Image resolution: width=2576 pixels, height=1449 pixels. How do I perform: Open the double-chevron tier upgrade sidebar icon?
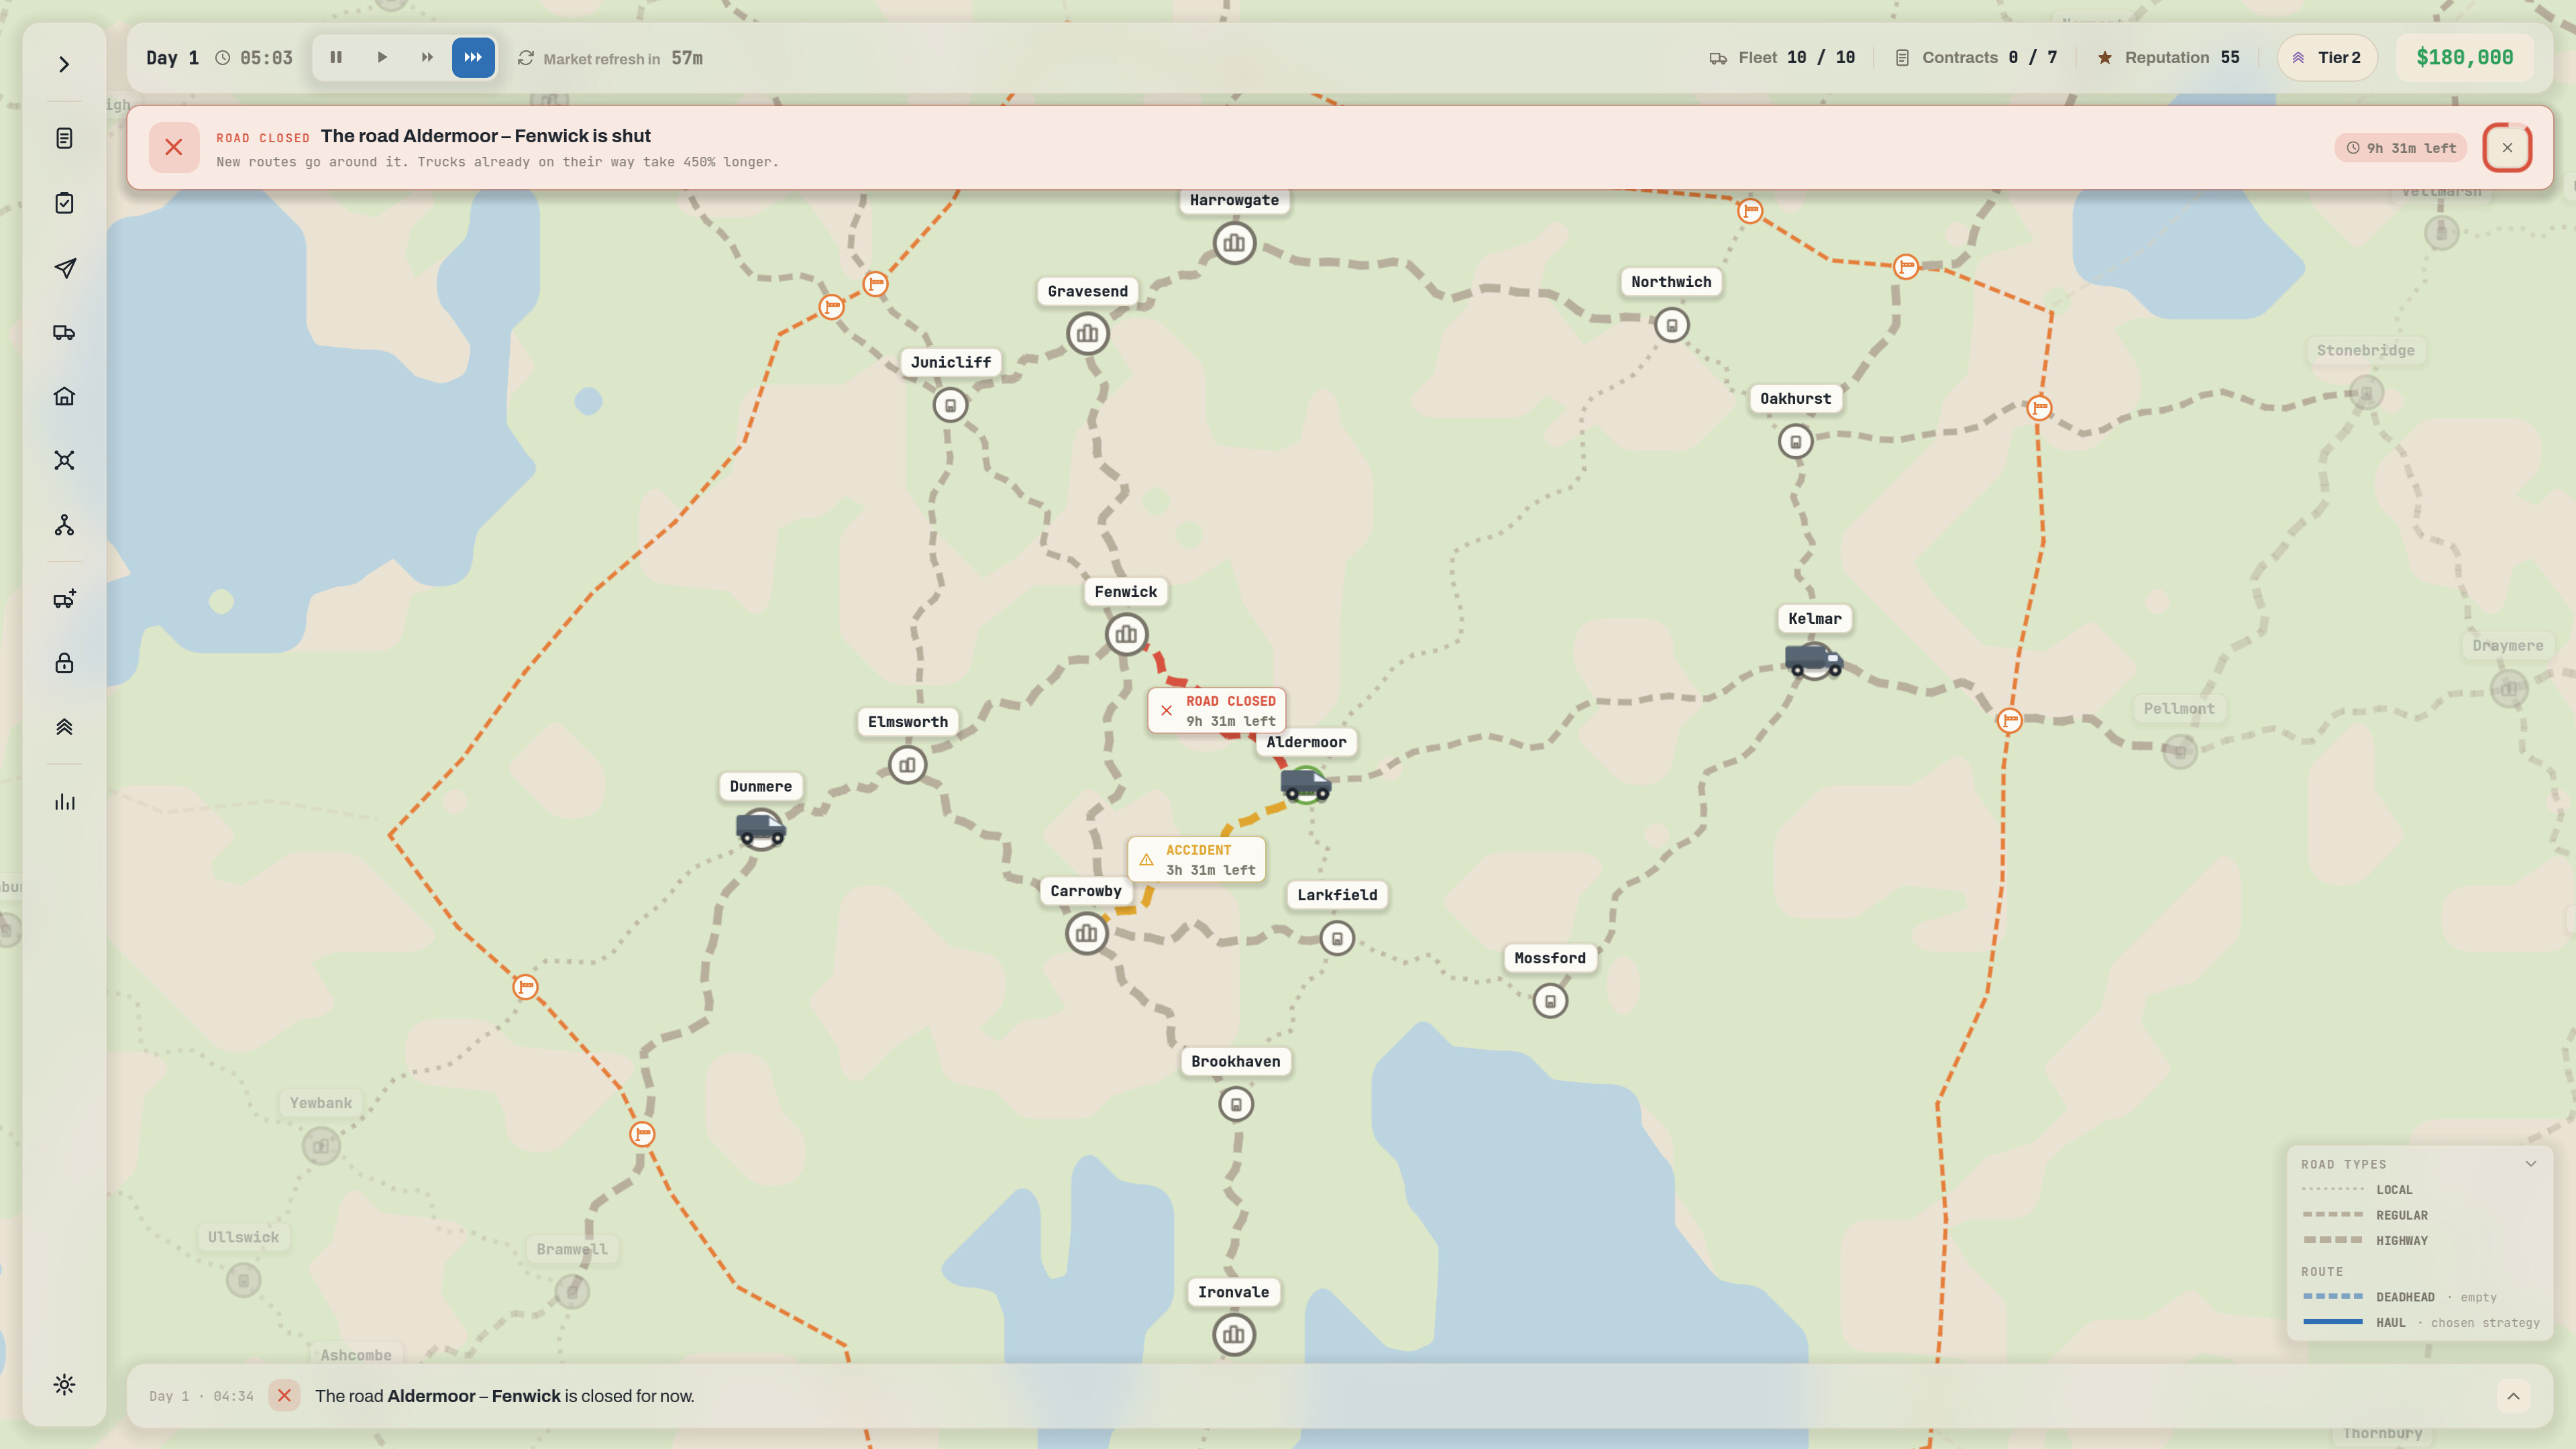click(64, 727)
